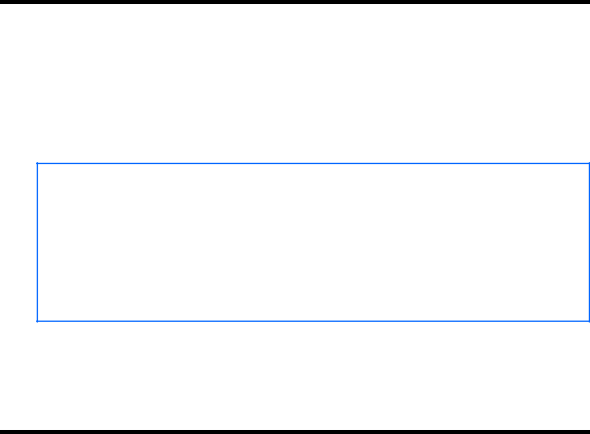This screenshot has height=434, width=590.
Task: Click the bottom-right corner of the blue rectangle
Action: click(x=589, y=321)
